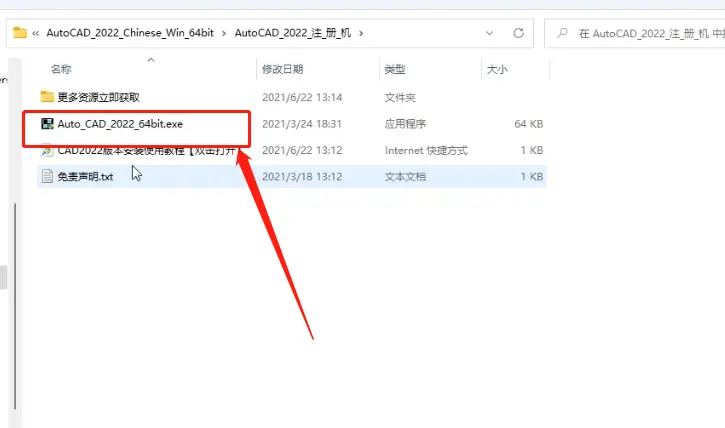Click size cell 64 KB

point(528,124)
